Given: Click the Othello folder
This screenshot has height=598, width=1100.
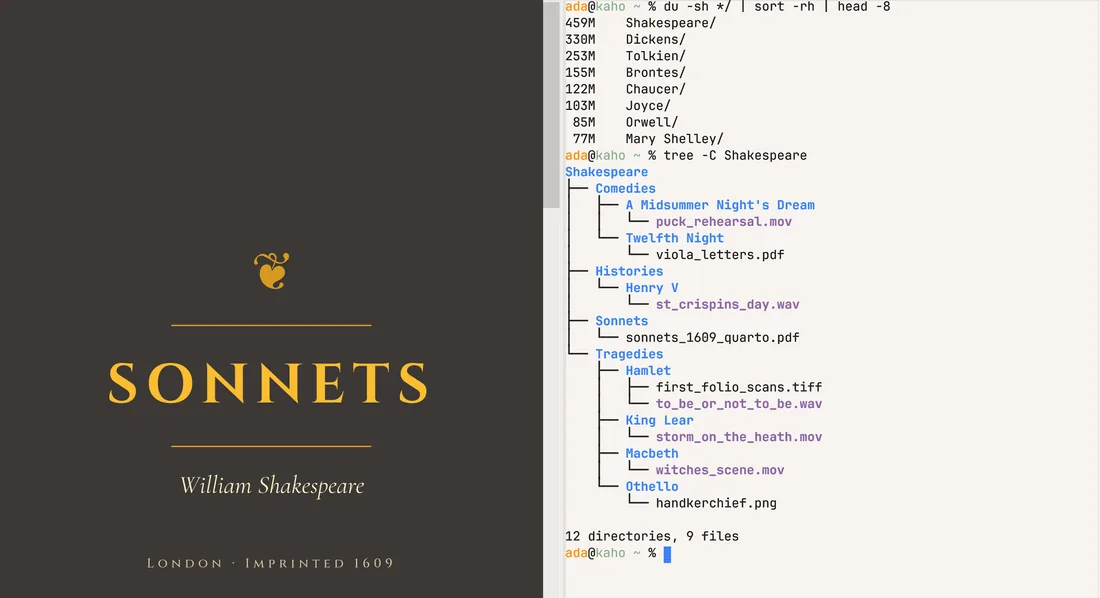Looking at the screenshot, I should tap(652, 486).
